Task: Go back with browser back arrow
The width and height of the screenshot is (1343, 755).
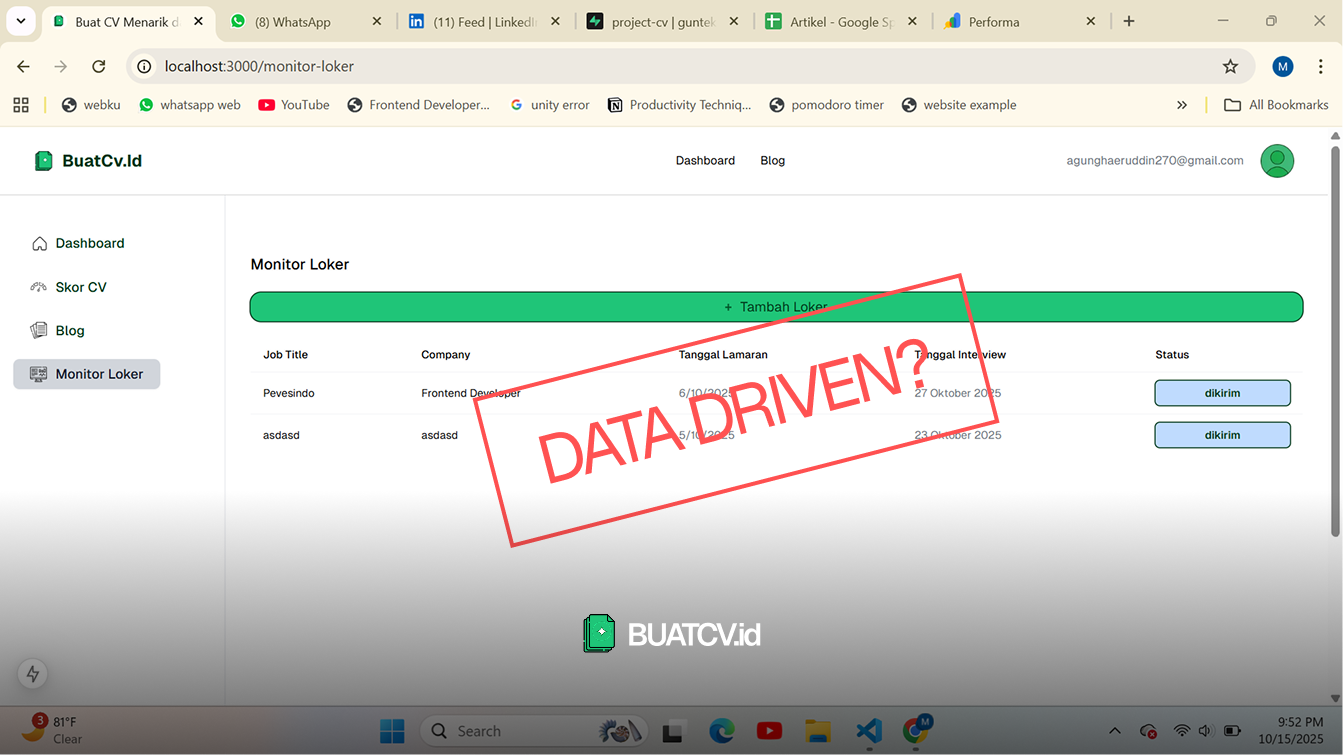Action: [24, 66]
